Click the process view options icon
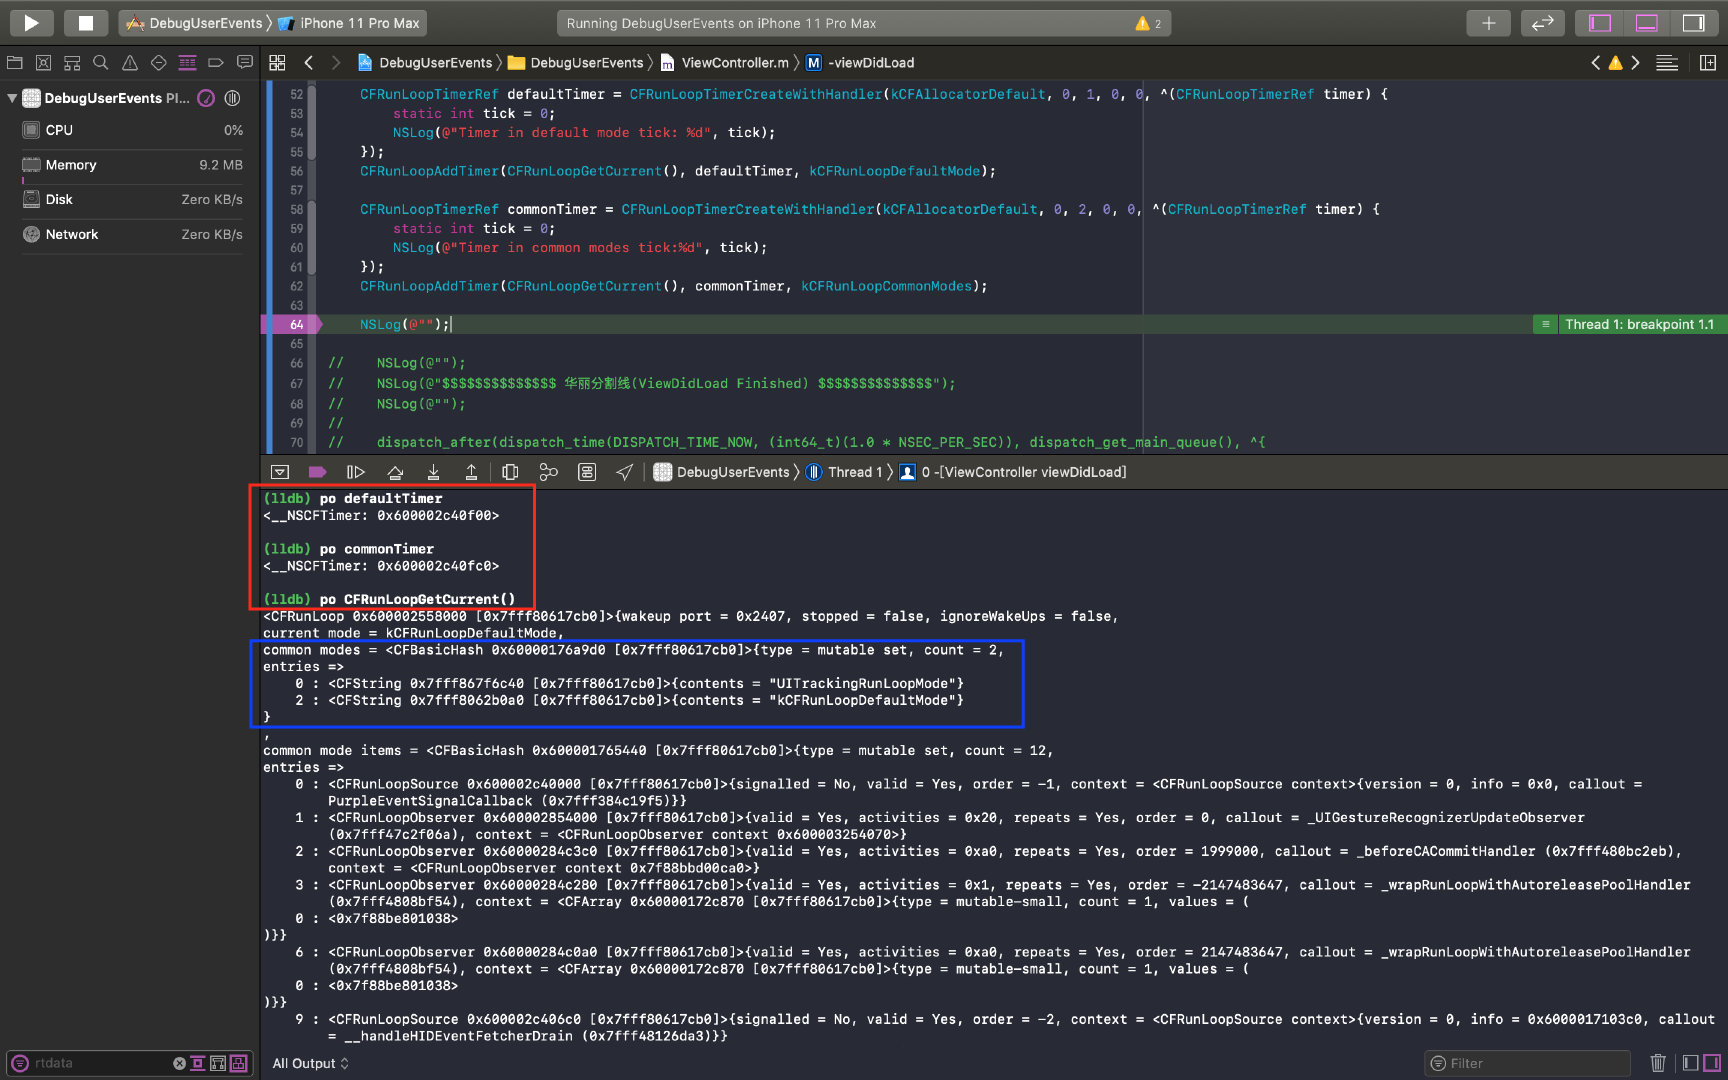This screenshot has width=1728, height=1080. click(x=233, y=98)
